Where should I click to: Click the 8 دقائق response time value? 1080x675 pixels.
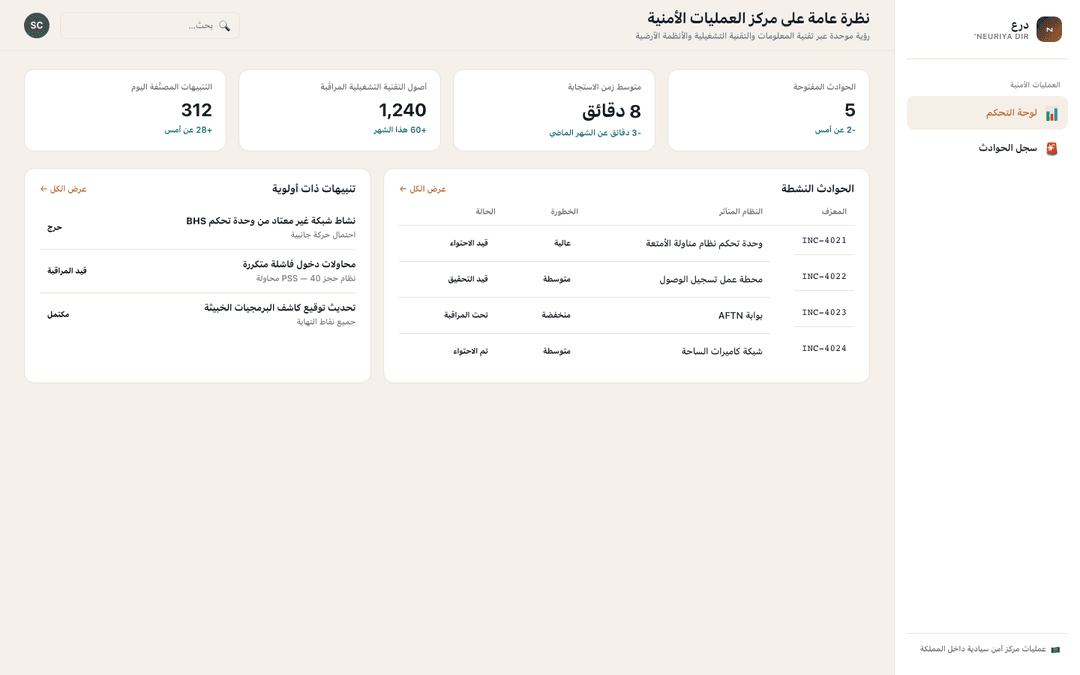point(612,111)
